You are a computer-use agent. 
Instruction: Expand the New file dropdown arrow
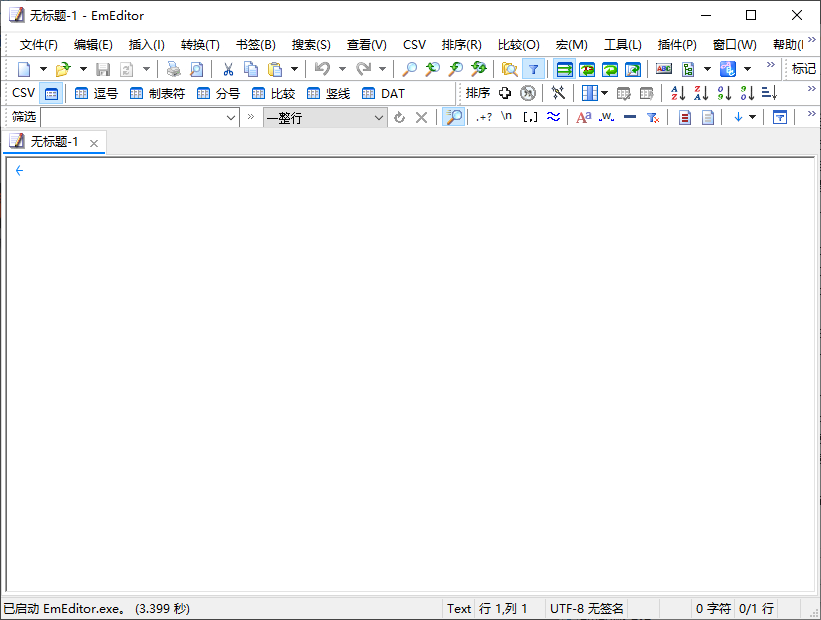(43, 69)
